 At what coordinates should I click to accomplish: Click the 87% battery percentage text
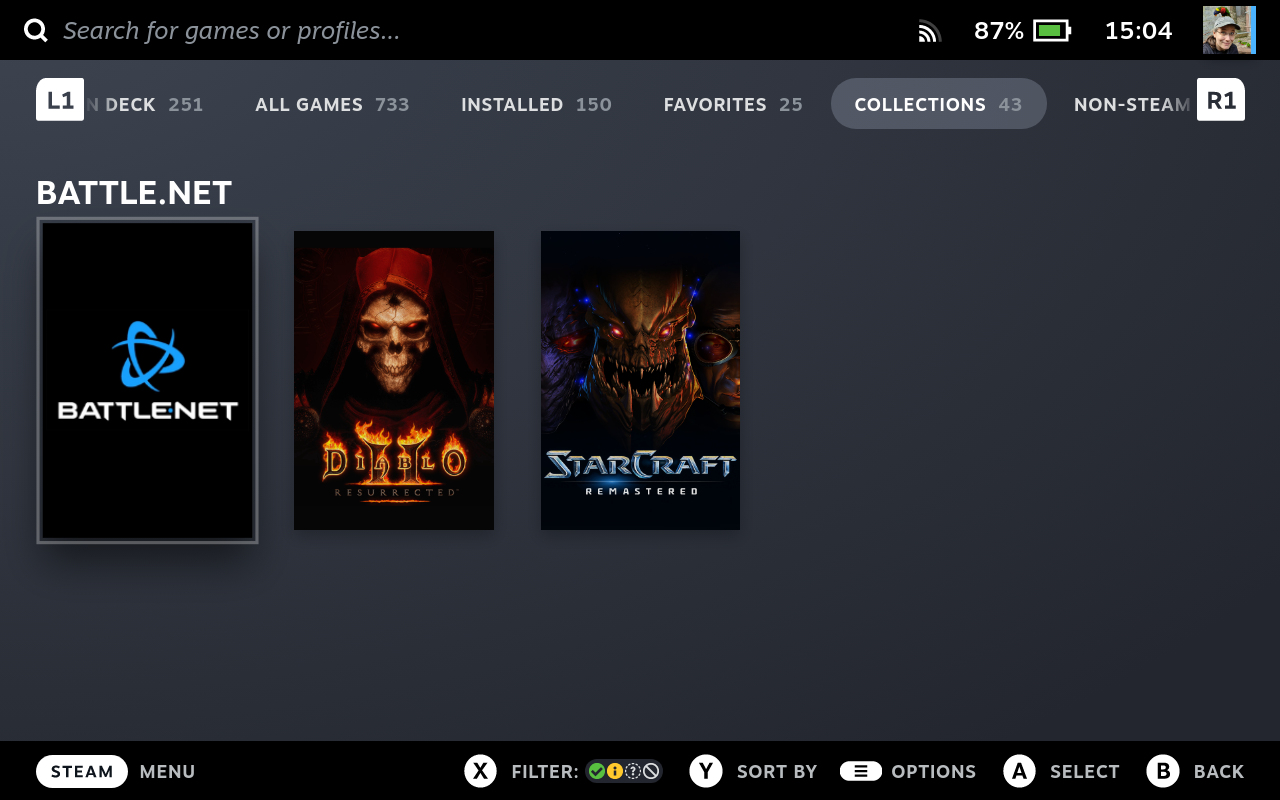(x=999, y=31)
